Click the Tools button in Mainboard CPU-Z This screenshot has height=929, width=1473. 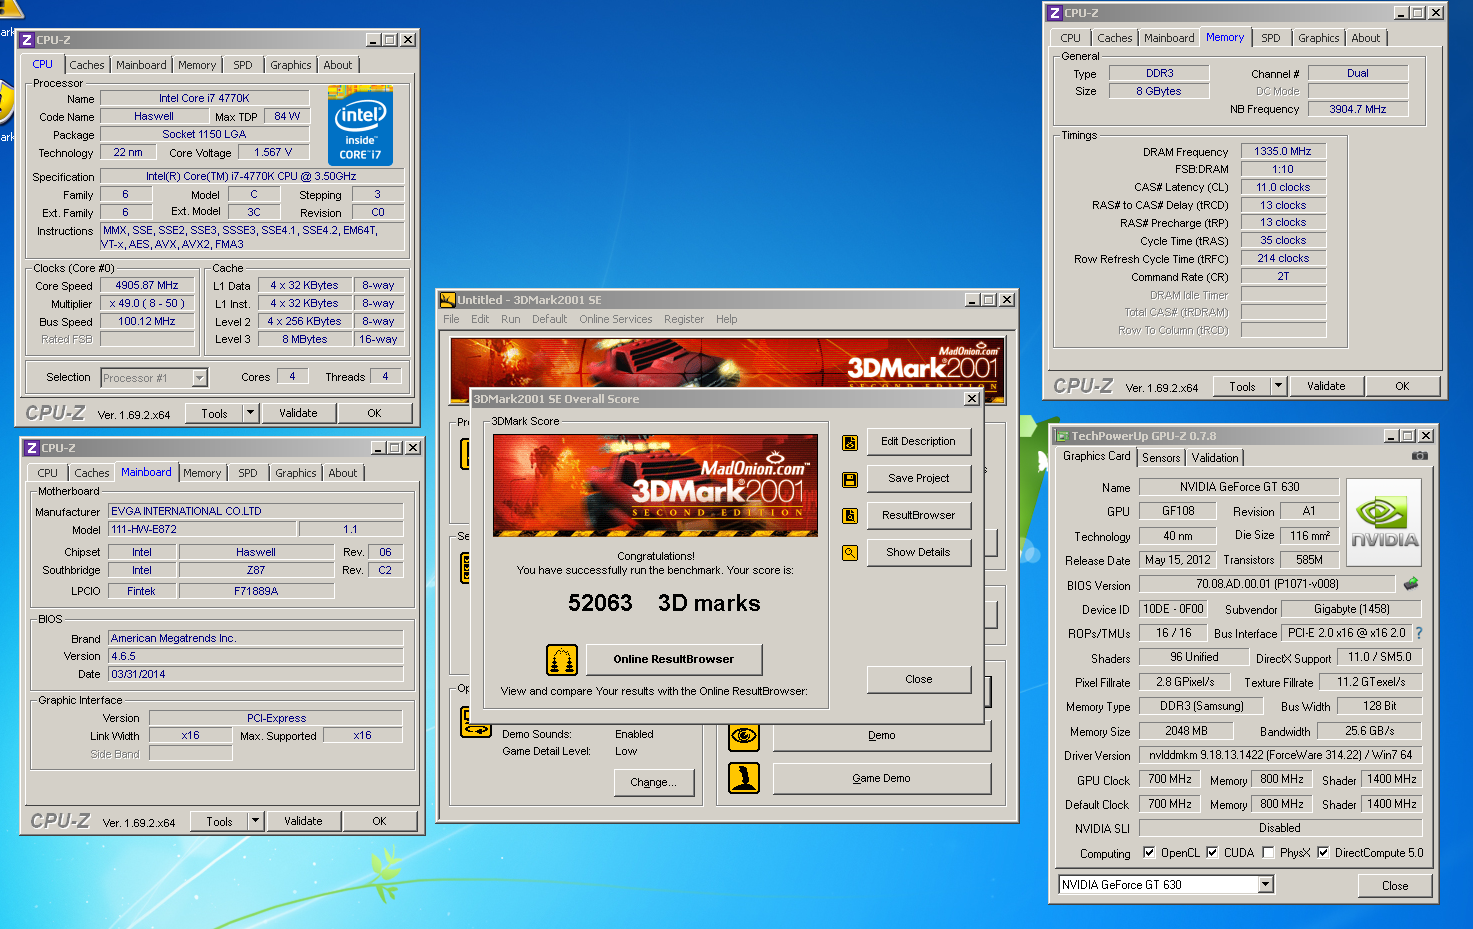point(220,821)
